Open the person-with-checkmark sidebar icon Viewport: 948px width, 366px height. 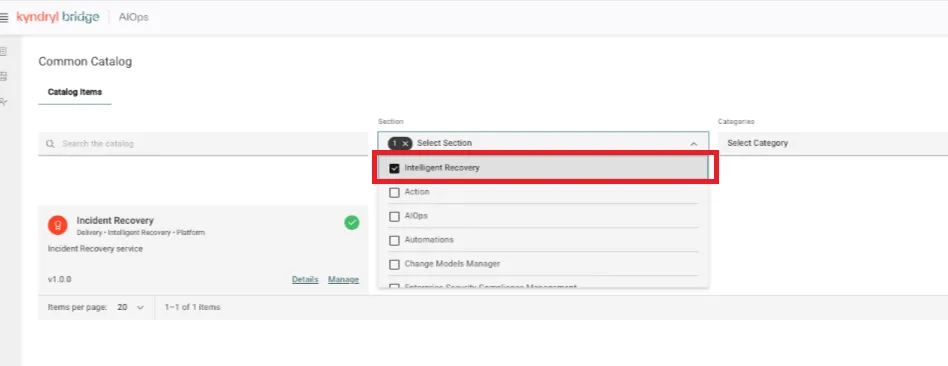coord(4,101)
